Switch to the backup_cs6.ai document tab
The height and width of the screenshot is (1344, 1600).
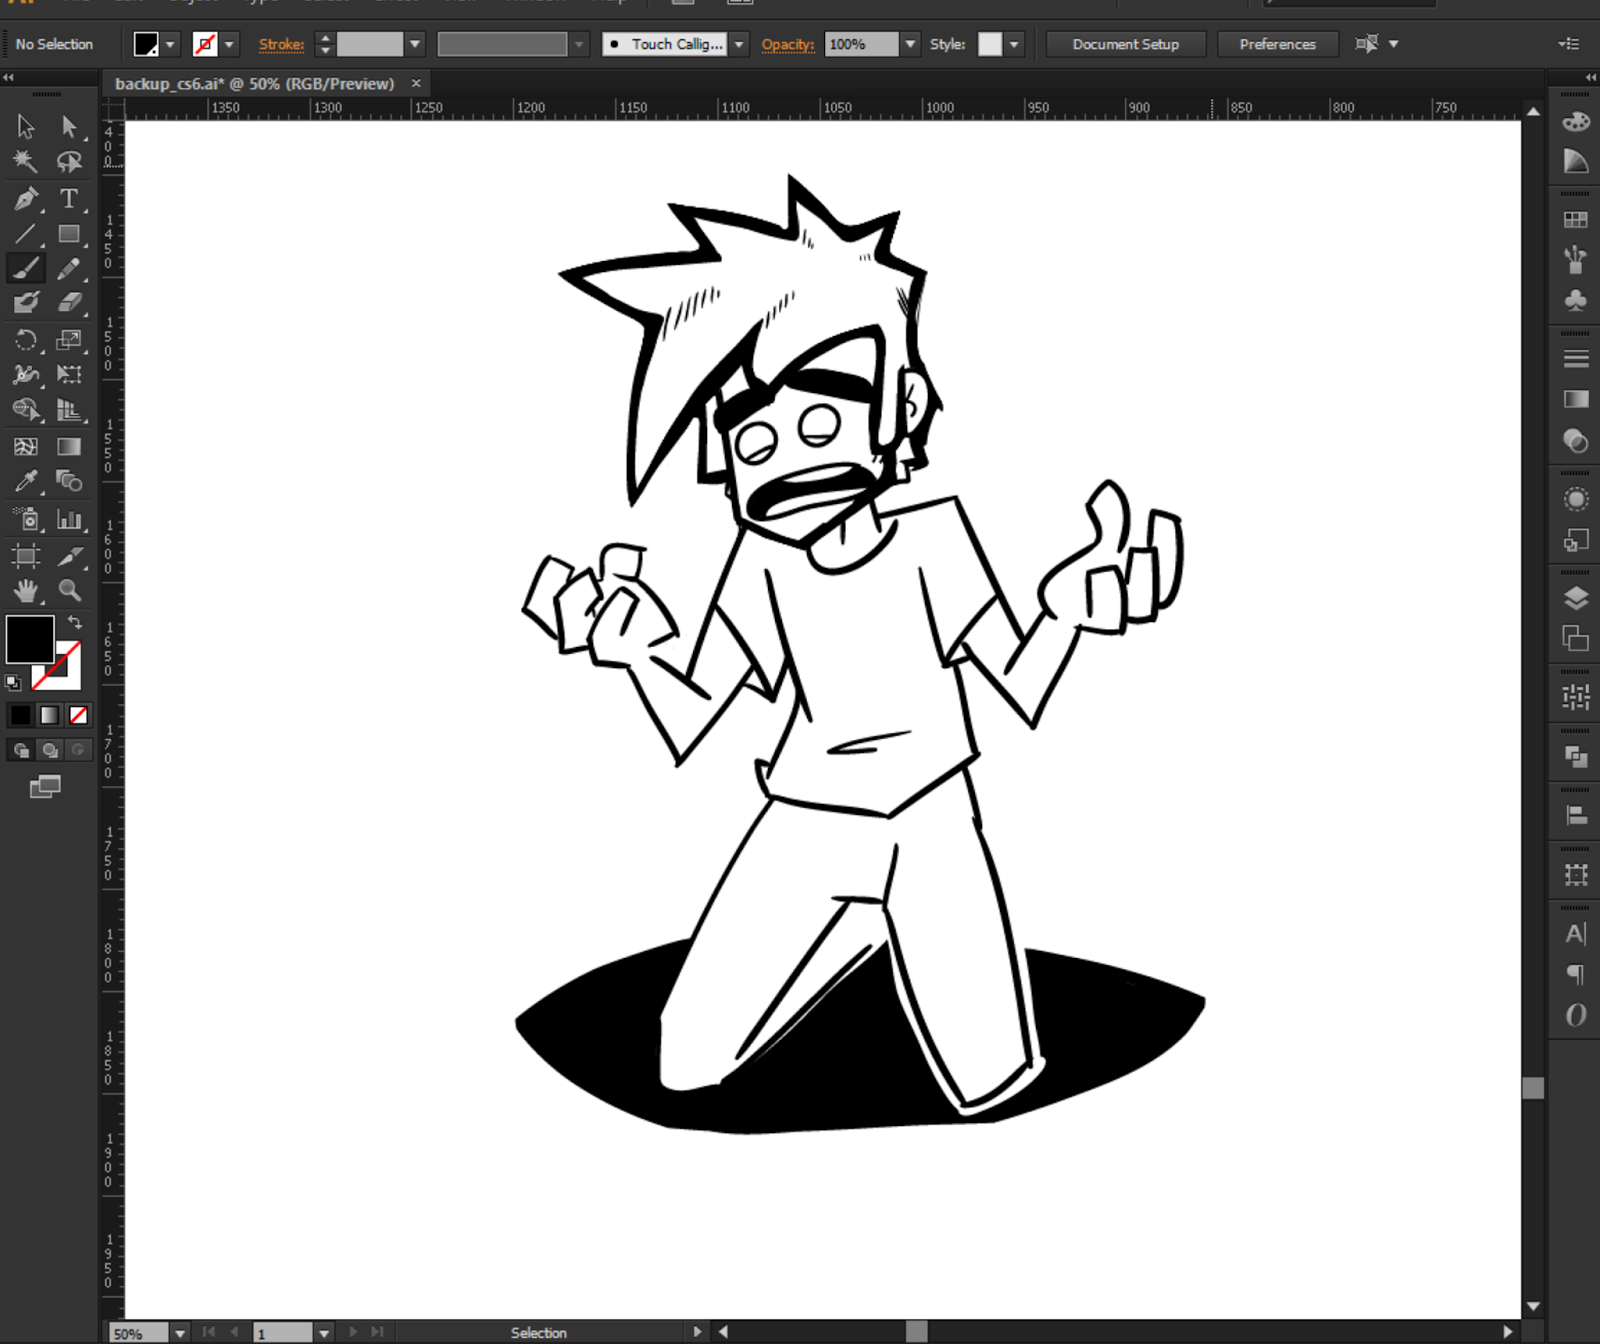point(254,84)
